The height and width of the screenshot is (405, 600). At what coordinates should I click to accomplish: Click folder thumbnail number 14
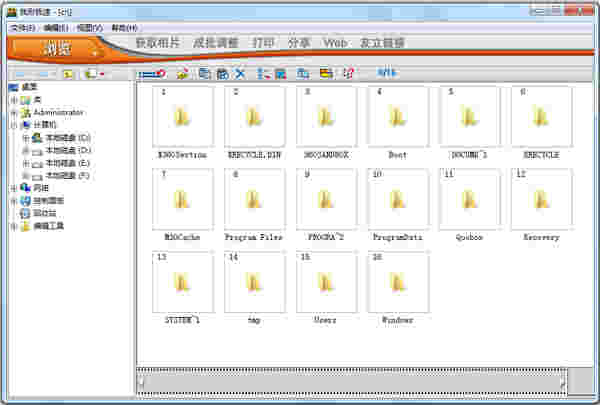(x=254, y=282)
